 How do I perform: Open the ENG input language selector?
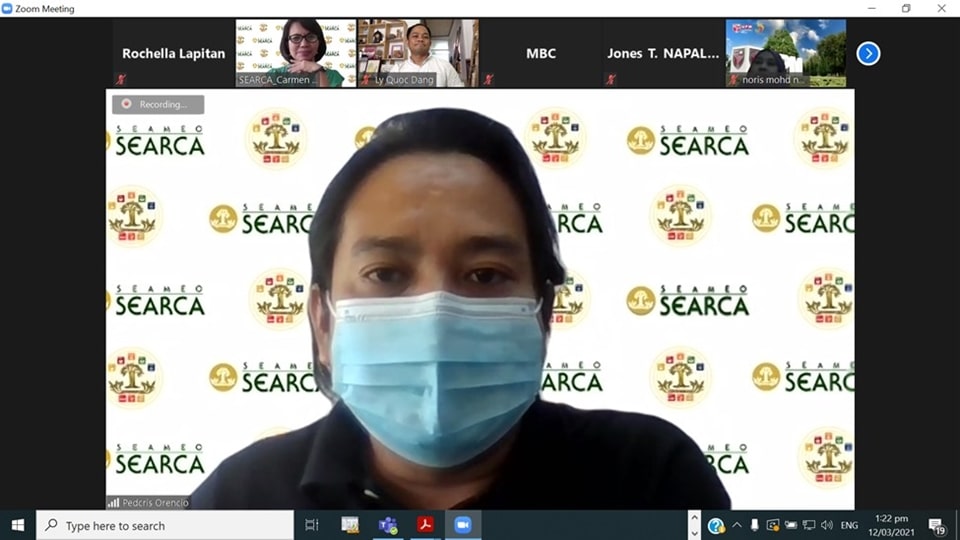[848, 525]
